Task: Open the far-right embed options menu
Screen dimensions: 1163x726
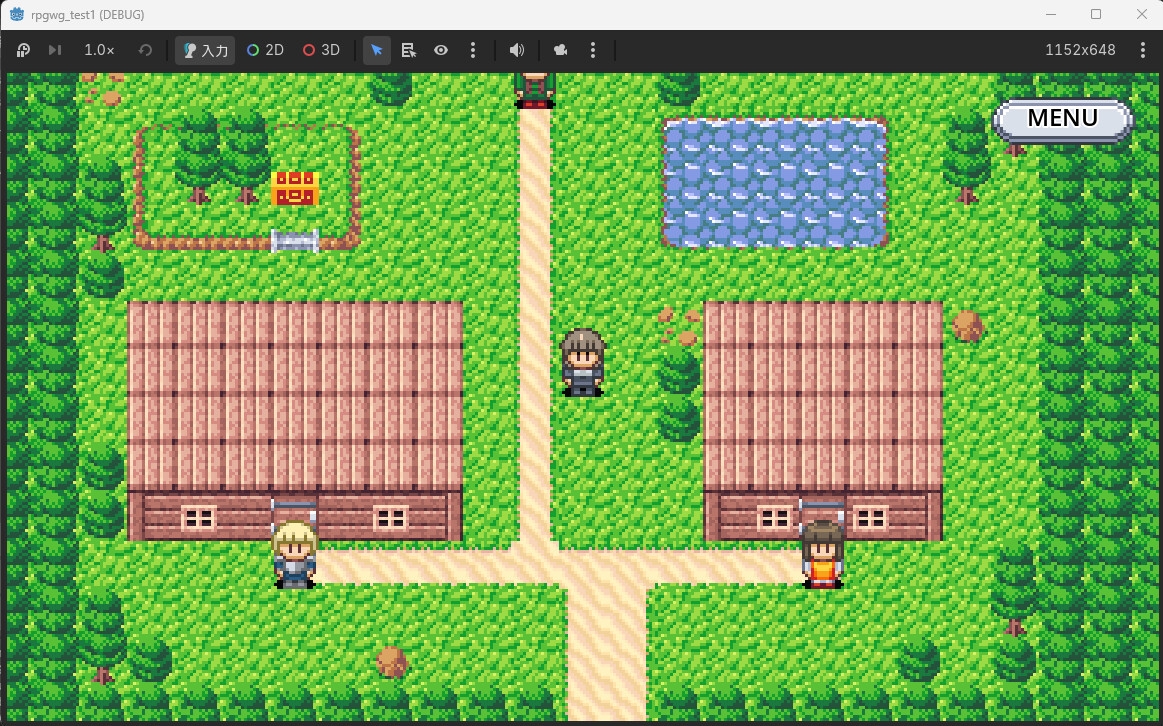Action: pos(1142,50)
